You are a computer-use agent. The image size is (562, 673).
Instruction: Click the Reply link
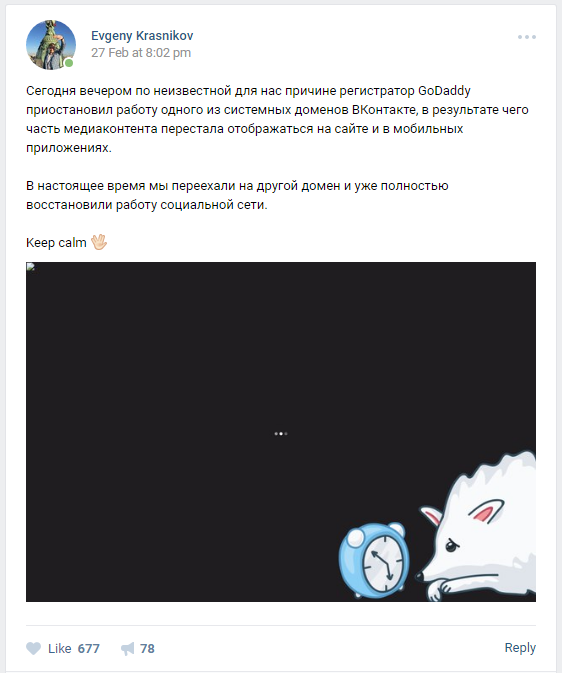pos(520,647)
